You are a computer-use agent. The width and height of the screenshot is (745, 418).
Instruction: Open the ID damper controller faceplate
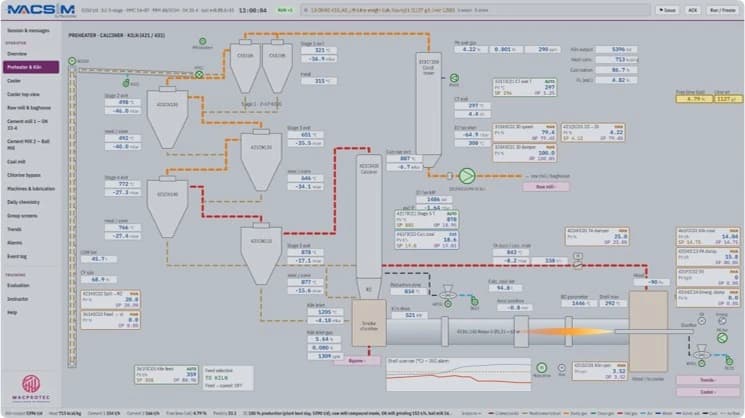(525, 153)
